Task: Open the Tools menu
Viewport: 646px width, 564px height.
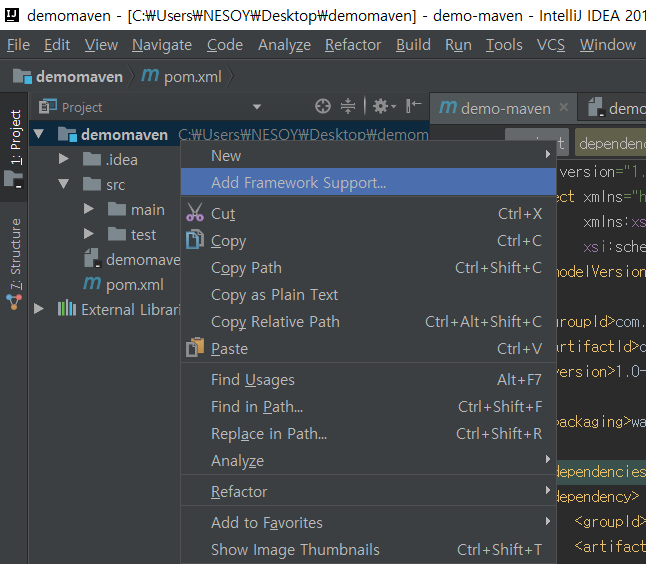Action: coord(504,44)
